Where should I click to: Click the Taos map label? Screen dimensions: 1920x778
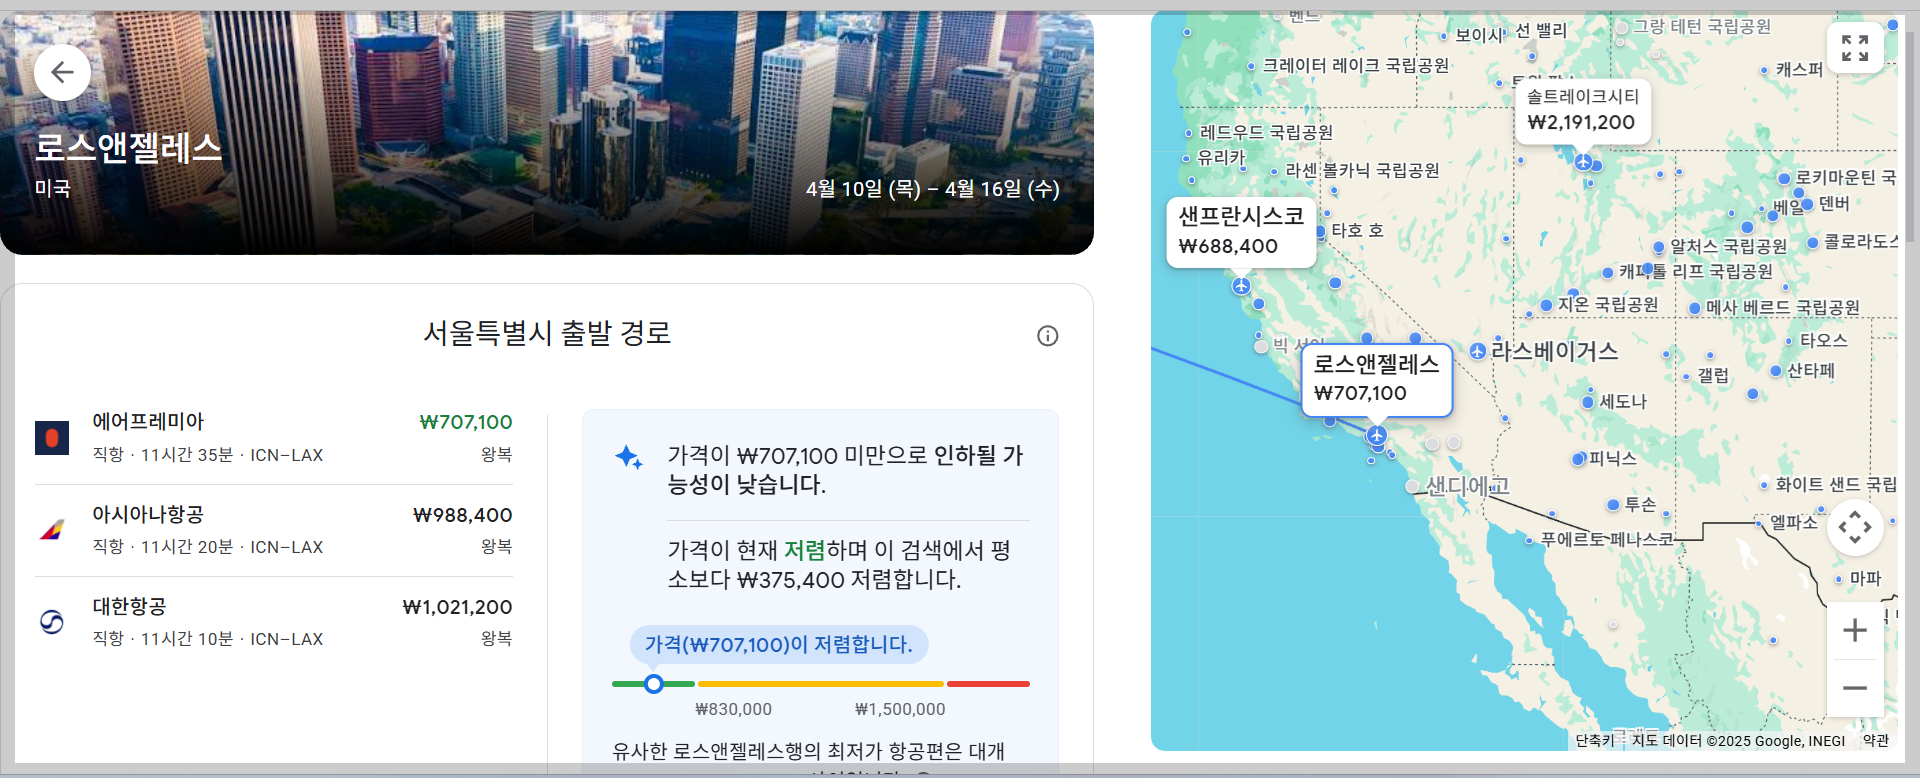click(x=1824, y=341)
